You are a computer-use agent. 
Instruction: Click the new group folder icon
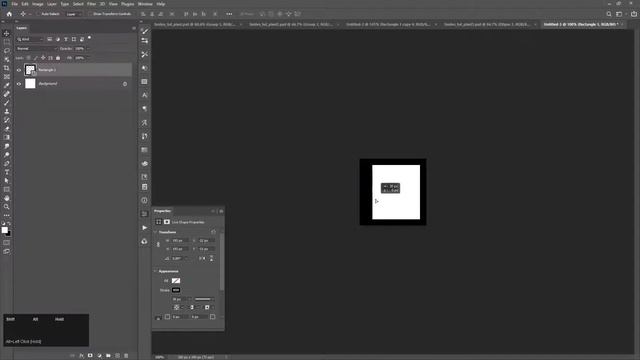[x=108, y=356]
